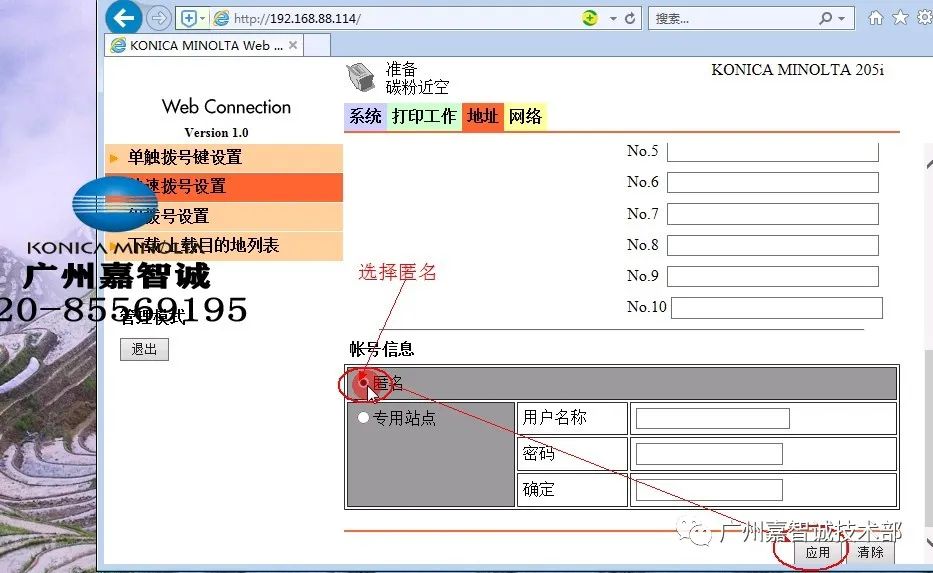Expand the address bar history dropdown
The width and height of the screenshot is (933, 573).
tap(613, 19)
